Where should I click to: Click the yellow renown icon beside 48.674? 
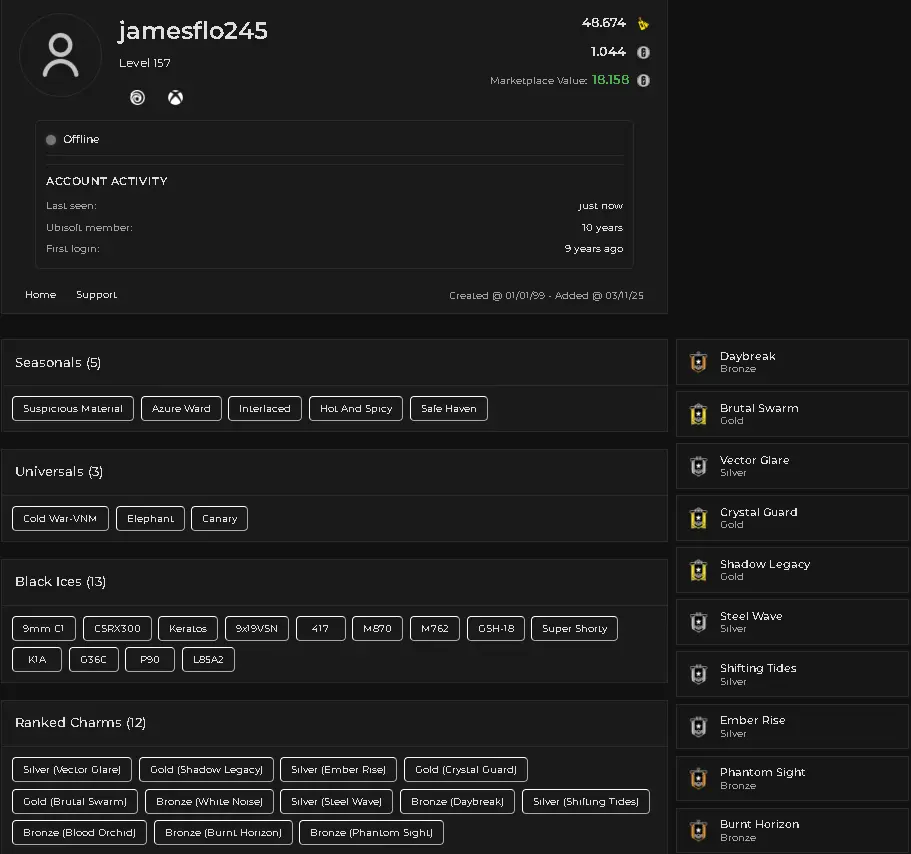pos(643,24)
